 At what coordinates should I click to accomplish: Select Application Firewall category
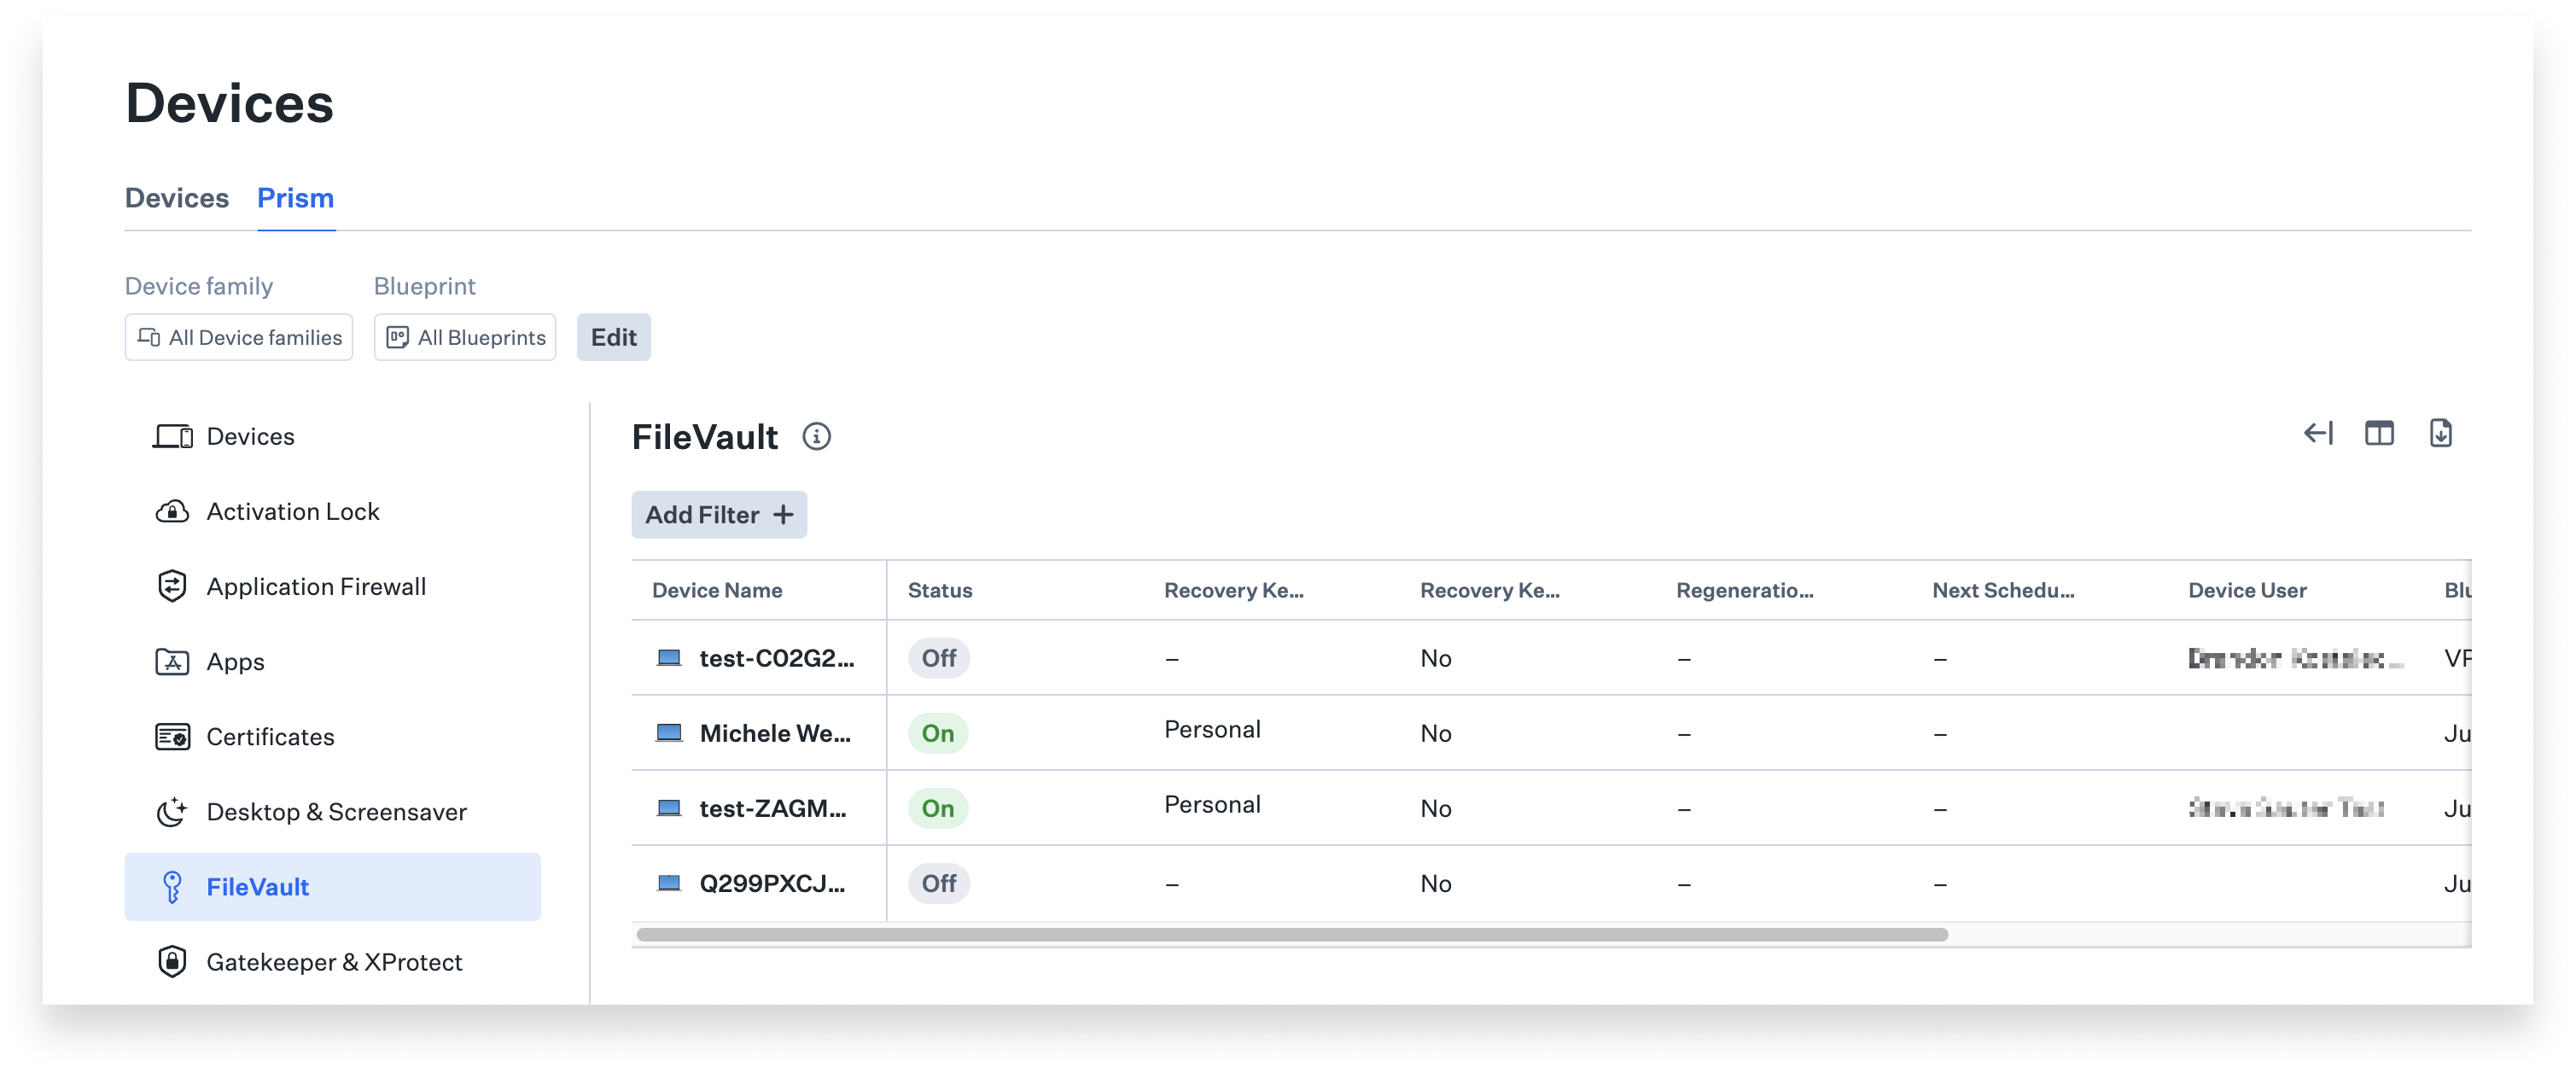(315, 587)
